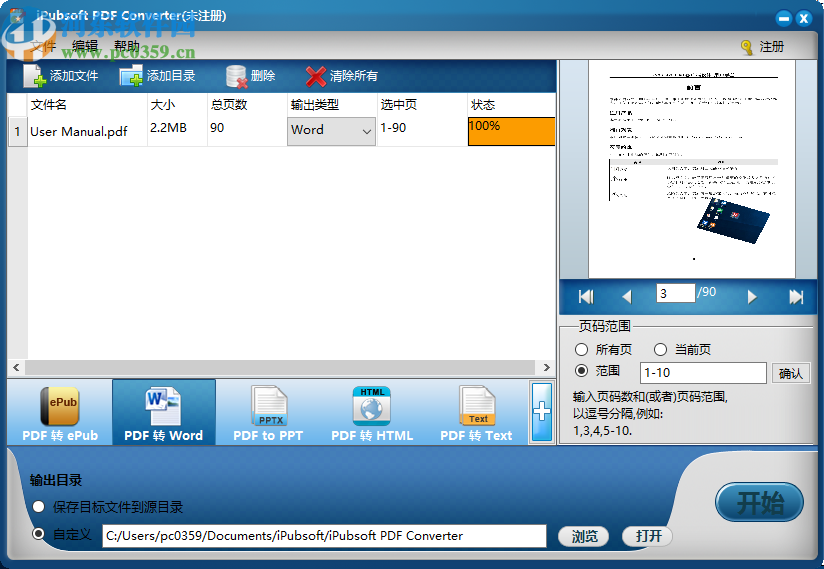Image resolution: width=824 pixels, height=569 pixels.
Task: Select the 范围 radio button
Action: coord(581,371)
